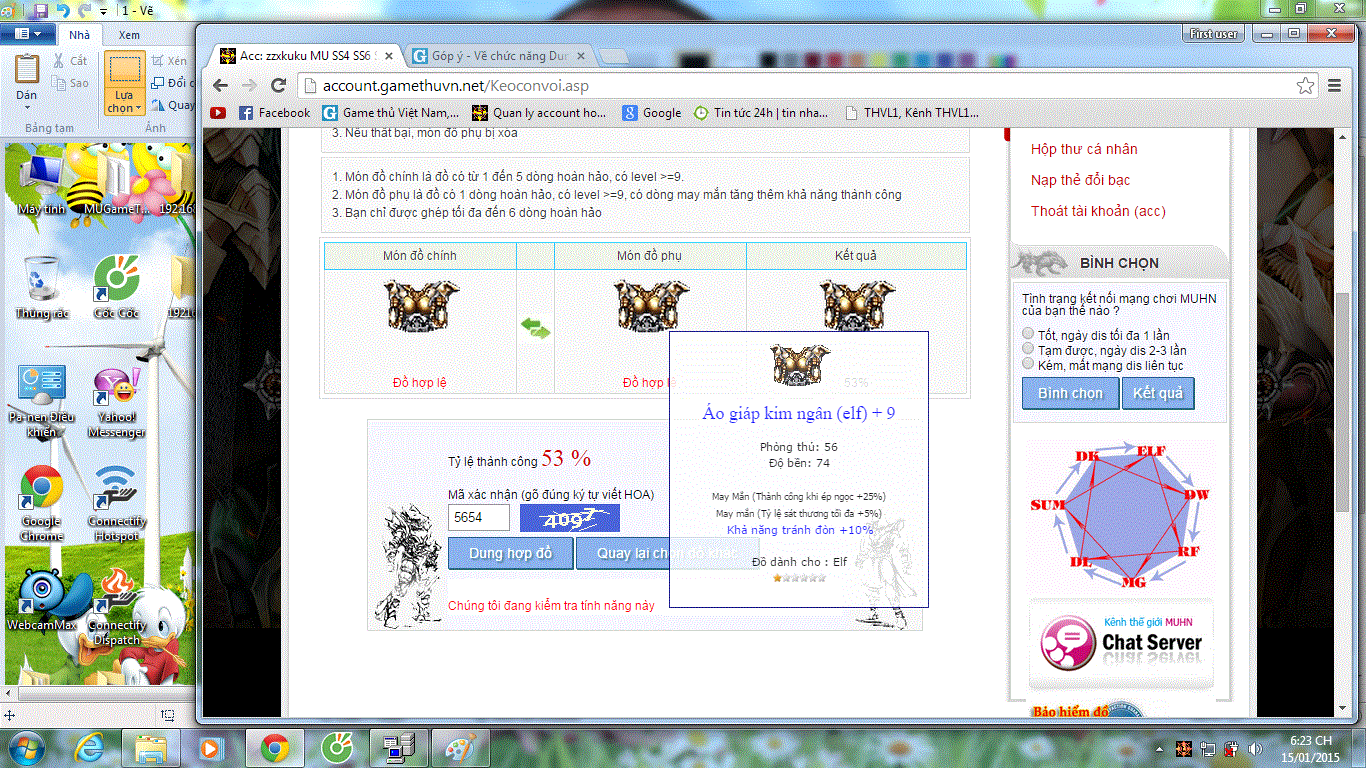The width and height of the screenshot is (1366, 768).
Task: Open the media player taskbar icon
Action: click(x=210, y=747)
